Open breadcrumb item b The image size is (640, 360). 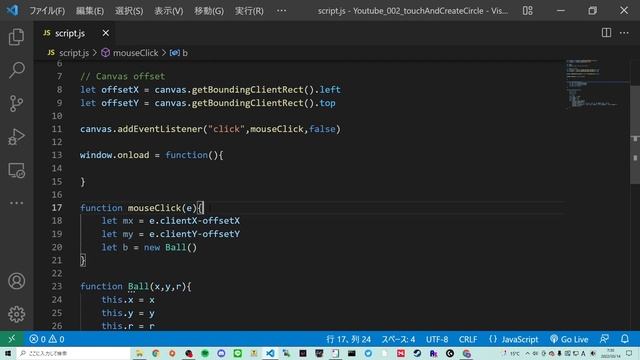tap(185, 53)
